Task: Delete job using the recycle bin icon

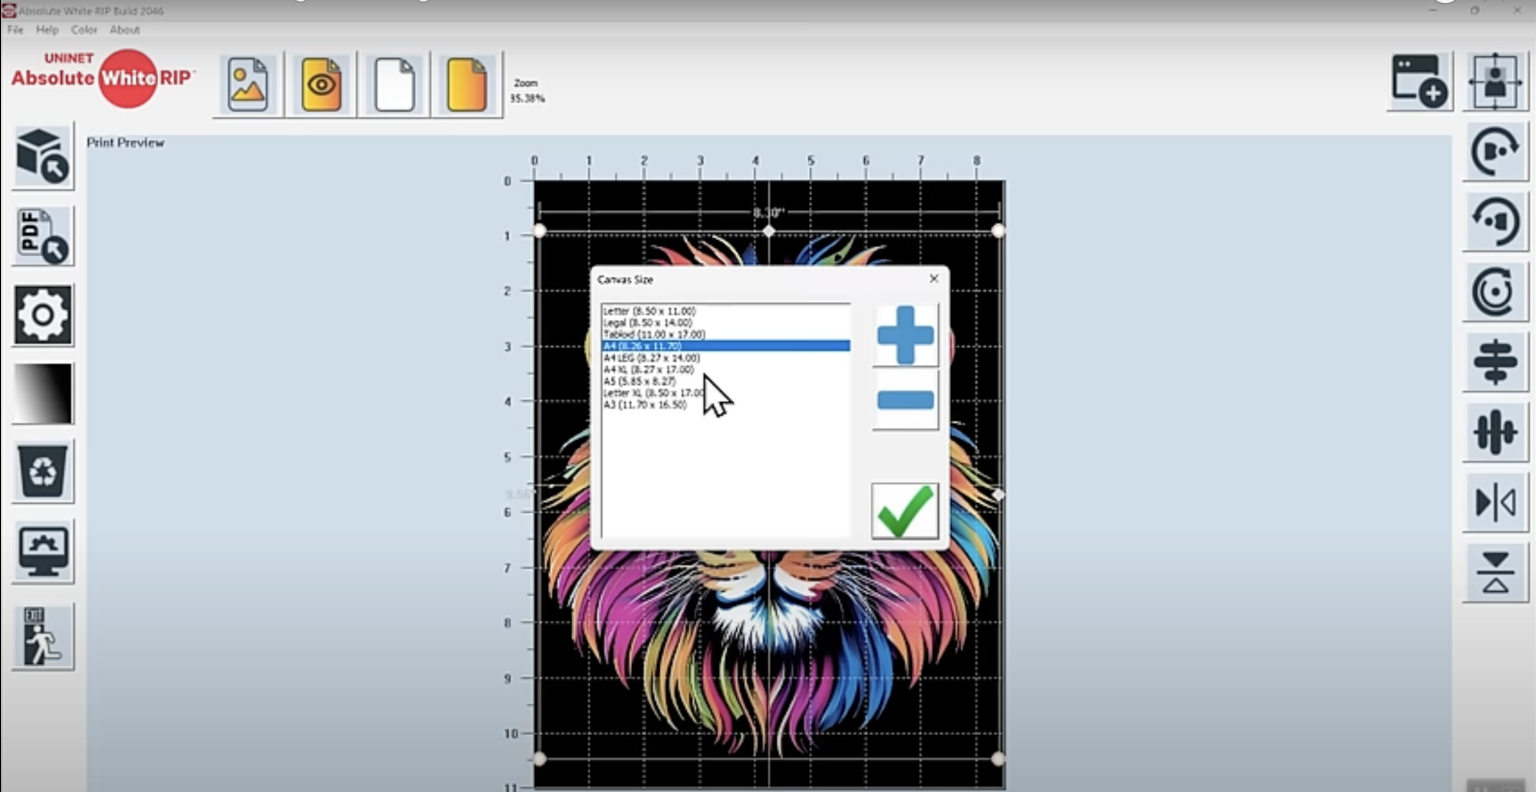Action: coord(42,471)
